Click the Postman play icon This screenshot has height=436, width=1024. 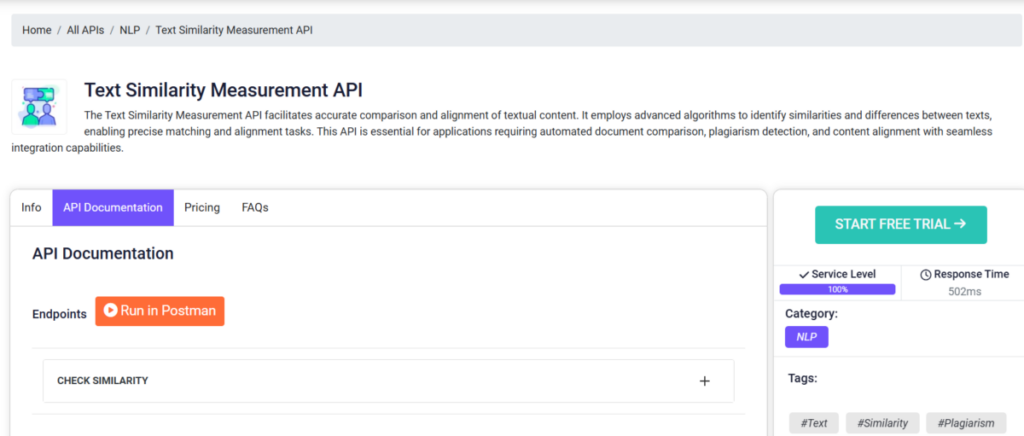110,311
